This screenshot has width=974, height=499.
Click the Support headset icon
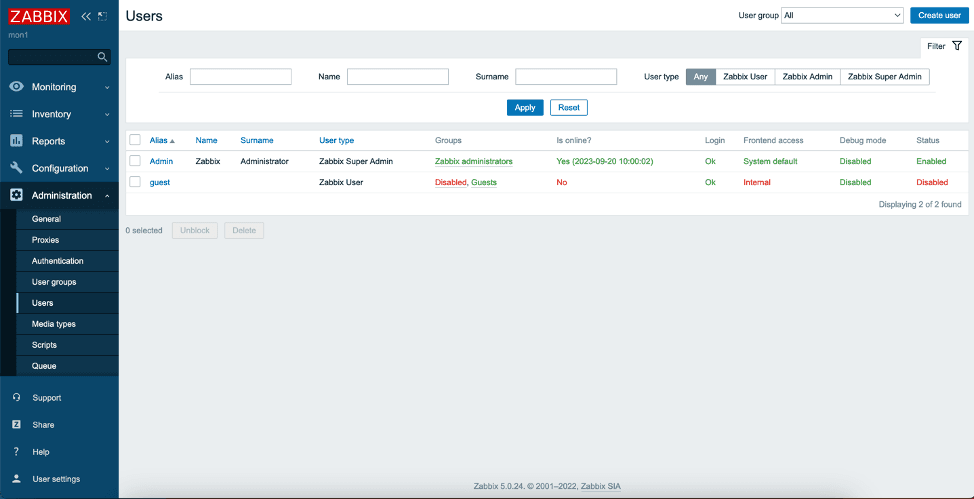tap(17, 398)
